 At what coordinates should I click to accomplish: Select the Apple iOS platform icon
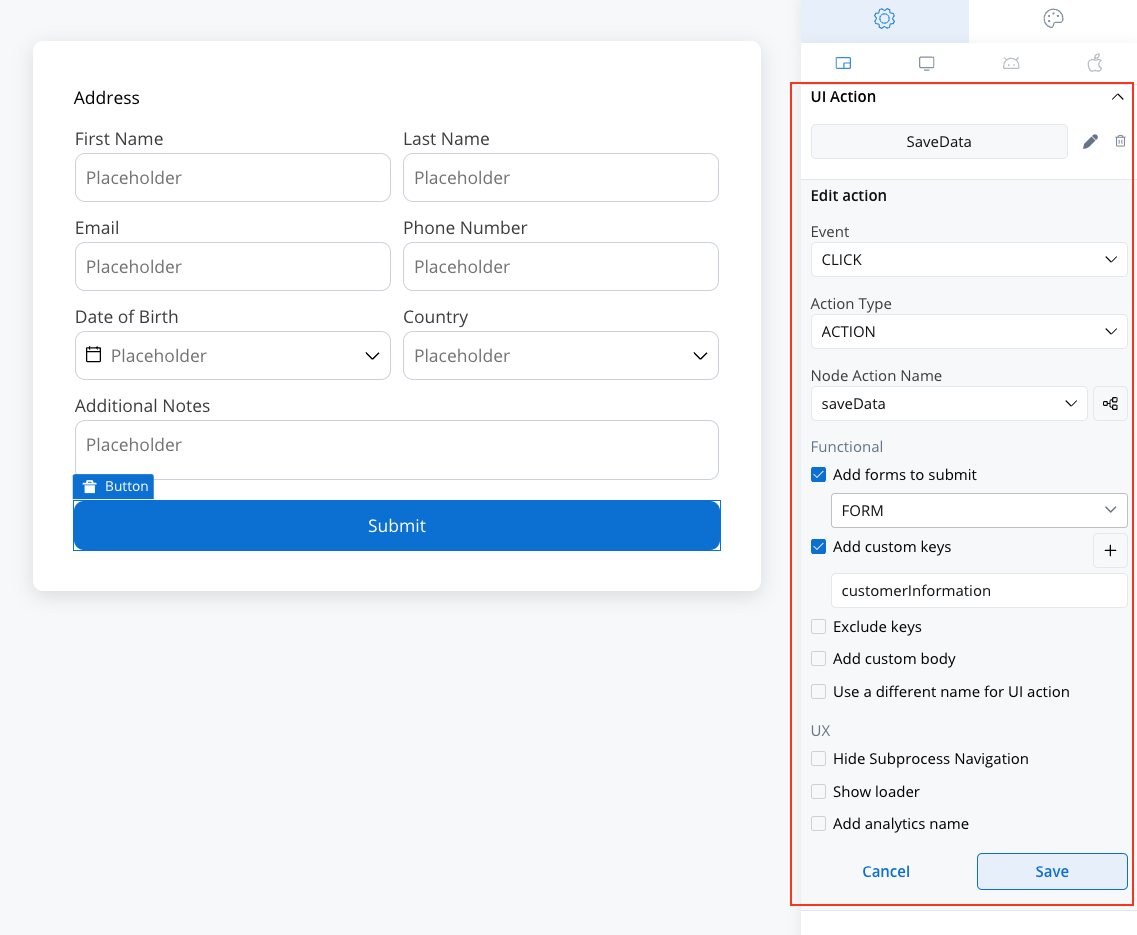[1095, 63]
